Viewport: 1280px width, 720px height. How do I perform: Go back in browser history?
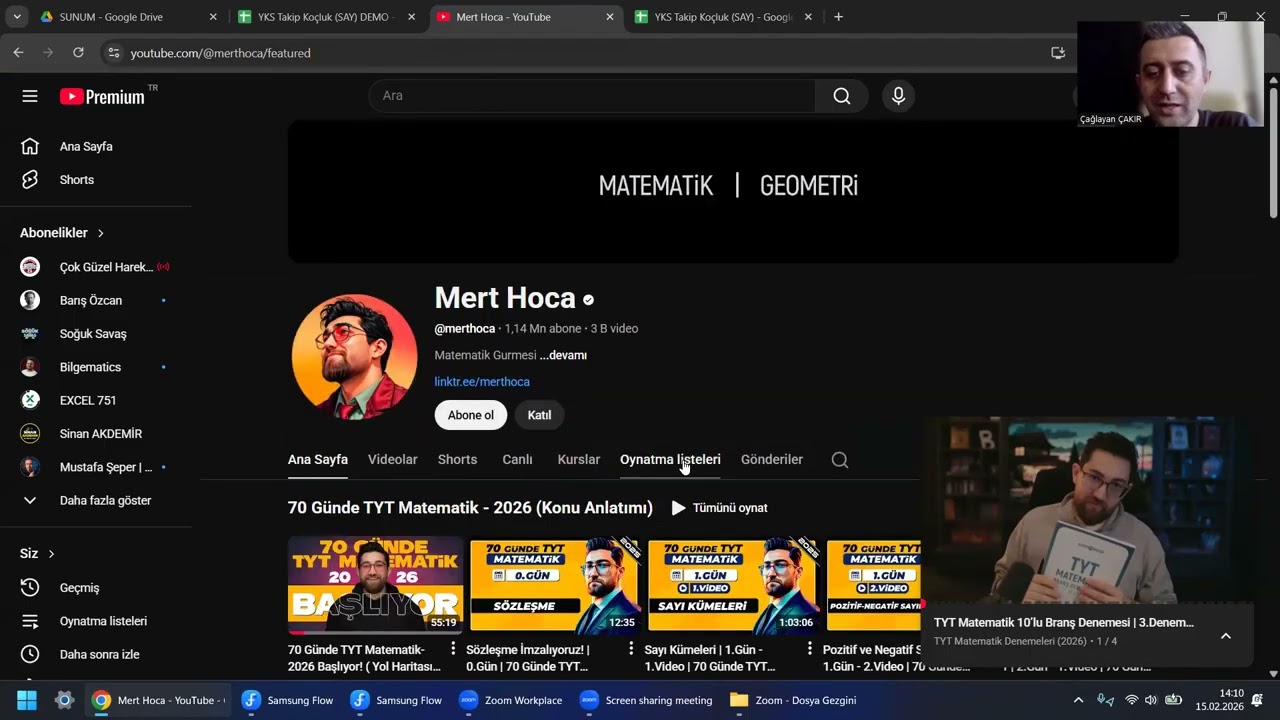18,53
